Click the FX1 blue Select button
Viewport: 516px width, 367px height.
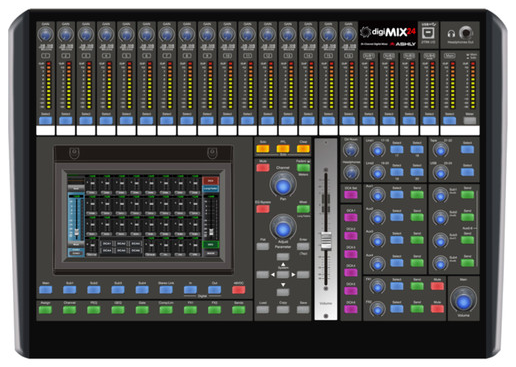[x=397, y=286]
